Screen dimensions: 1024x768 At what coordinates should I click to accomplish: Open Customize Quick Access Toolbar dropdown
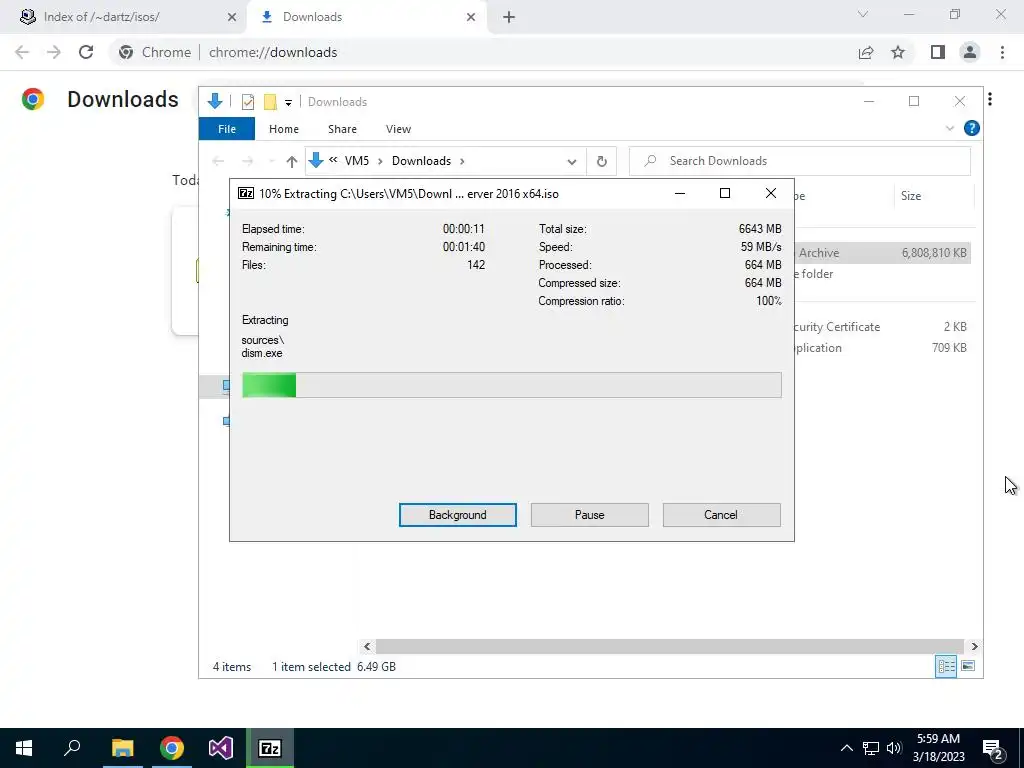(288, 103)
